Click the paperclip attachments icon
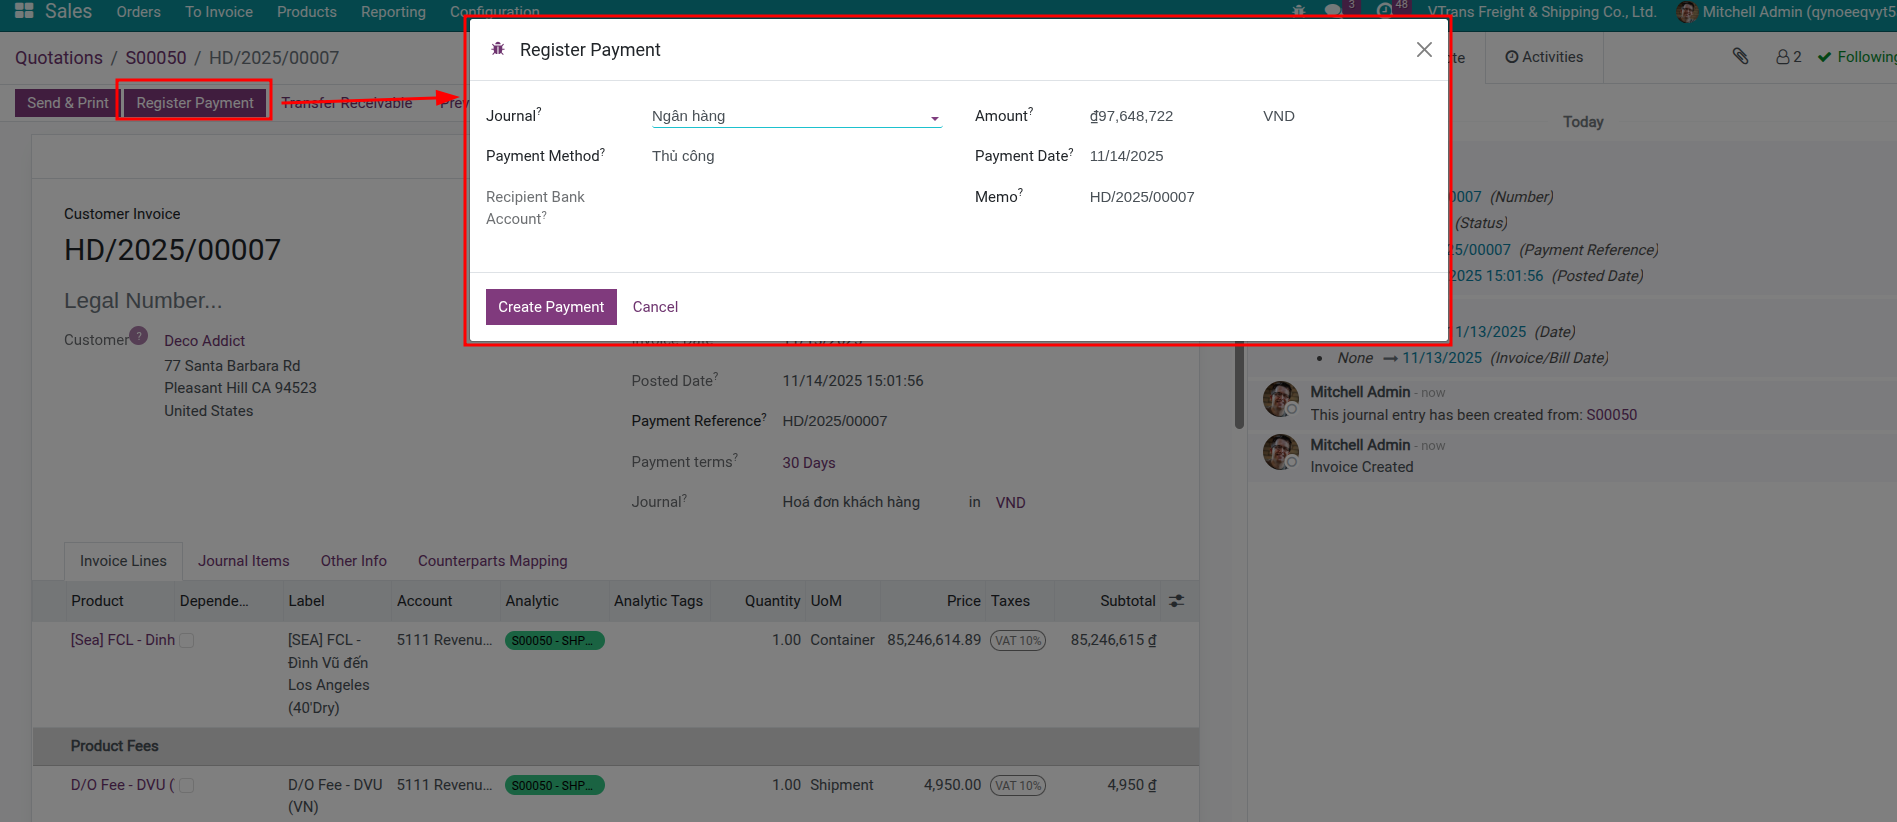The height and width of the screenshot is (822, 1897). pyautogui.click(x=1741, y=57)
